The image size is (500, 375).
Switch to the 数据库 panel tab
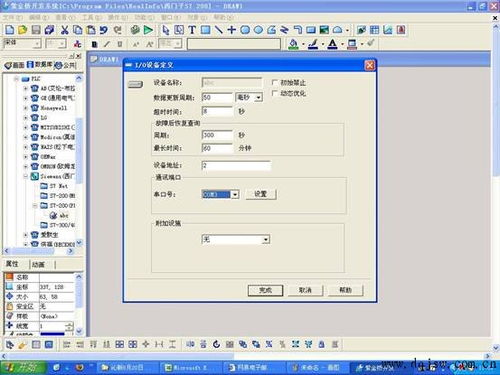[x=39, y=65]
